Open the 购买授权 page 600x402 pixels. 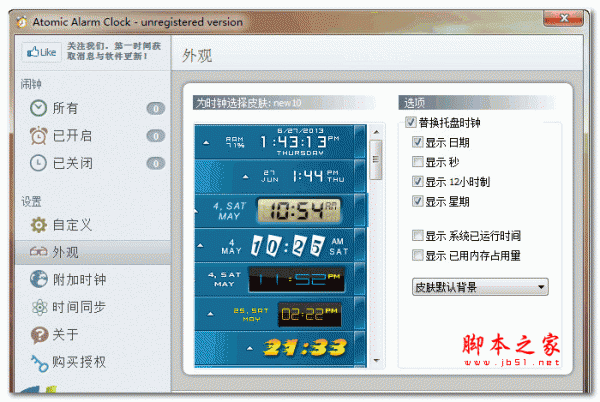pyautogui.click(x=93, y=363)
